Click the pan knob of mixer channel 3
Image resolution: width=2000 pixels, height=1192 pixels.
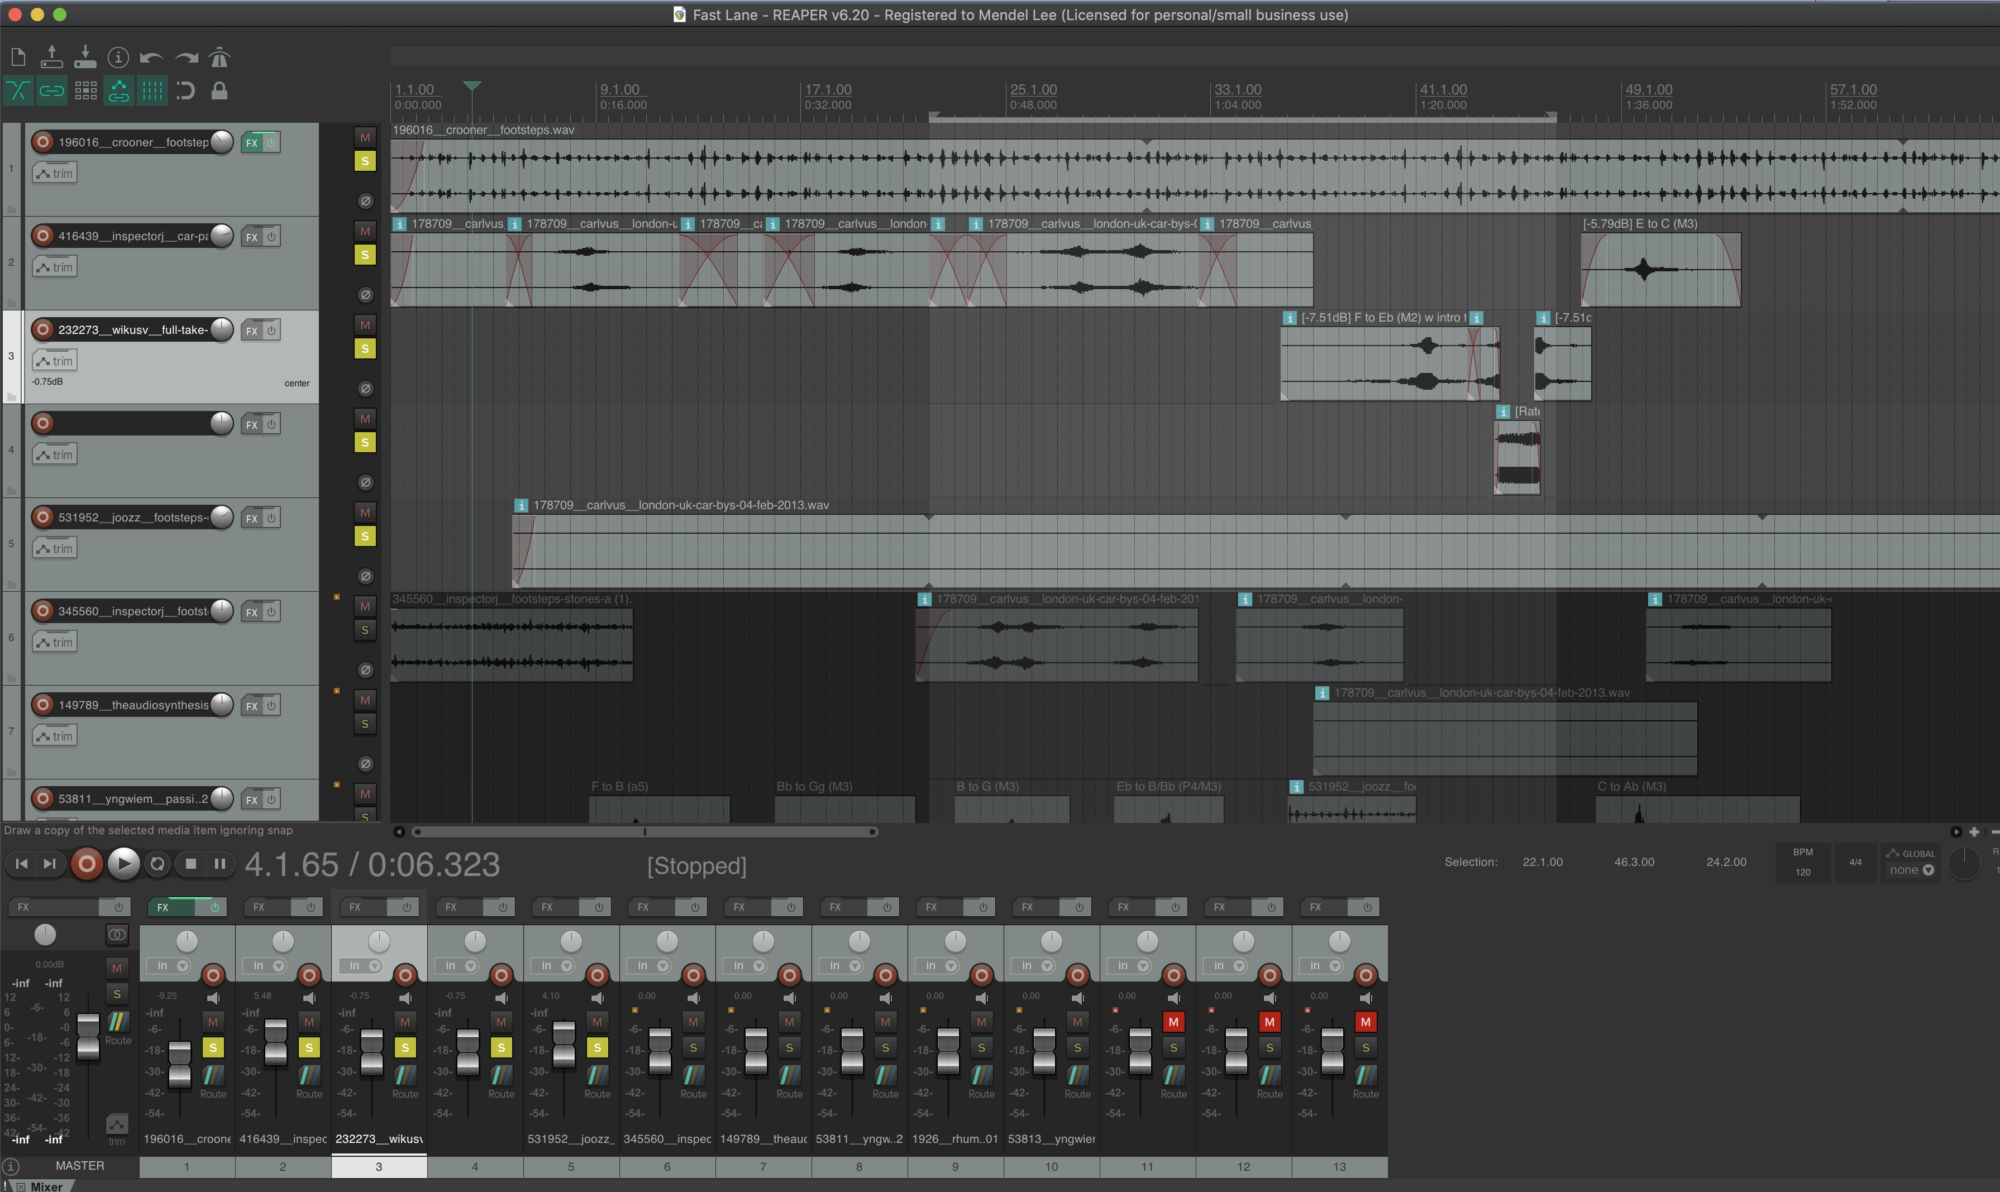(x=379, y=941)
